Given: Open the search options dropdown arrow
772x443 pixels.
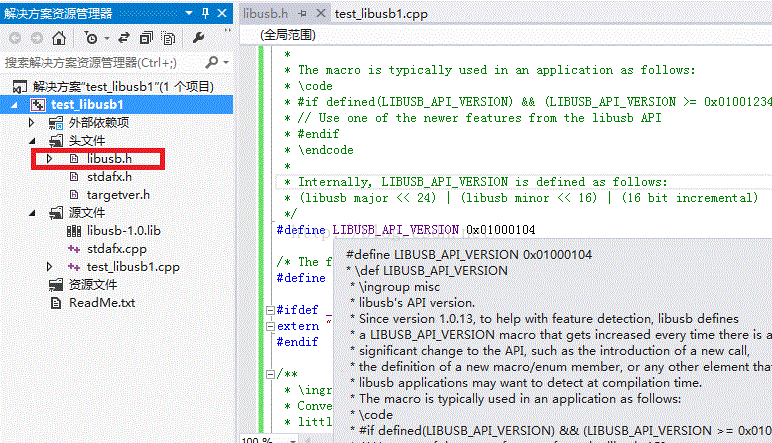Looking at the screenshot, I should (226, 63).
